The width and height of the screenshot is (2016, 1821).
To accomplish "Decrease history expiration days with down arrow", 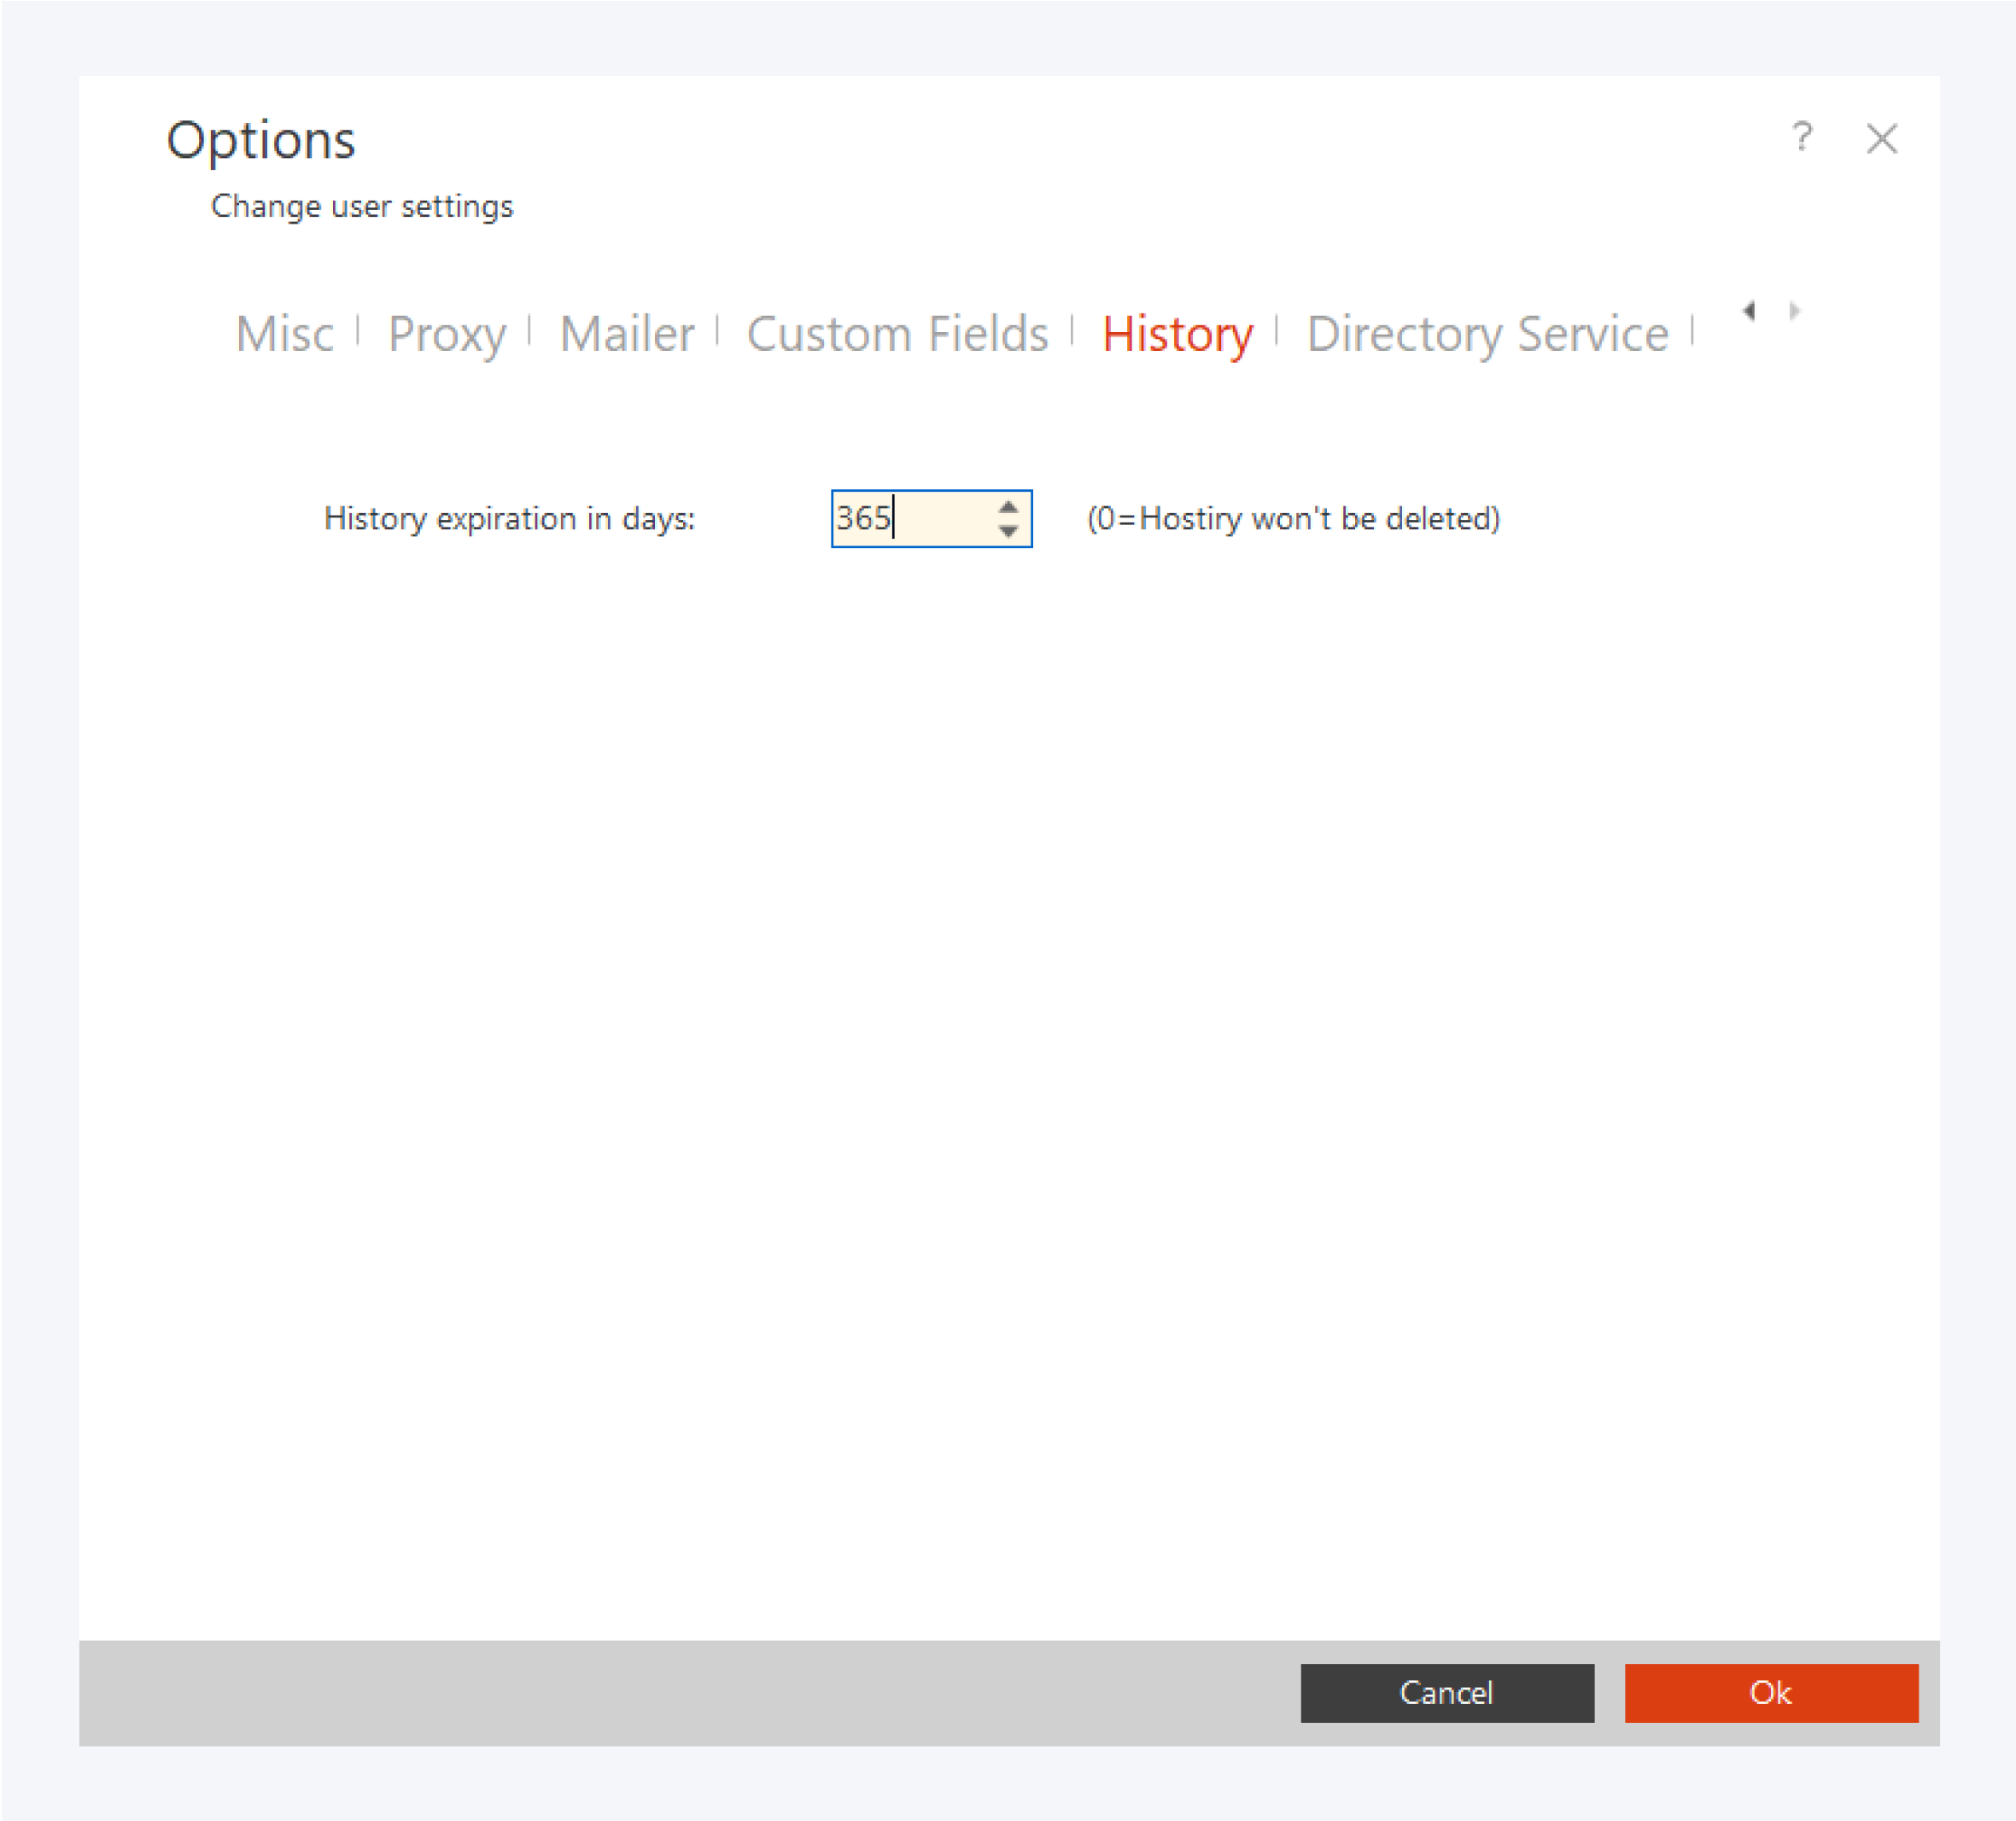I will (1008, 531).
